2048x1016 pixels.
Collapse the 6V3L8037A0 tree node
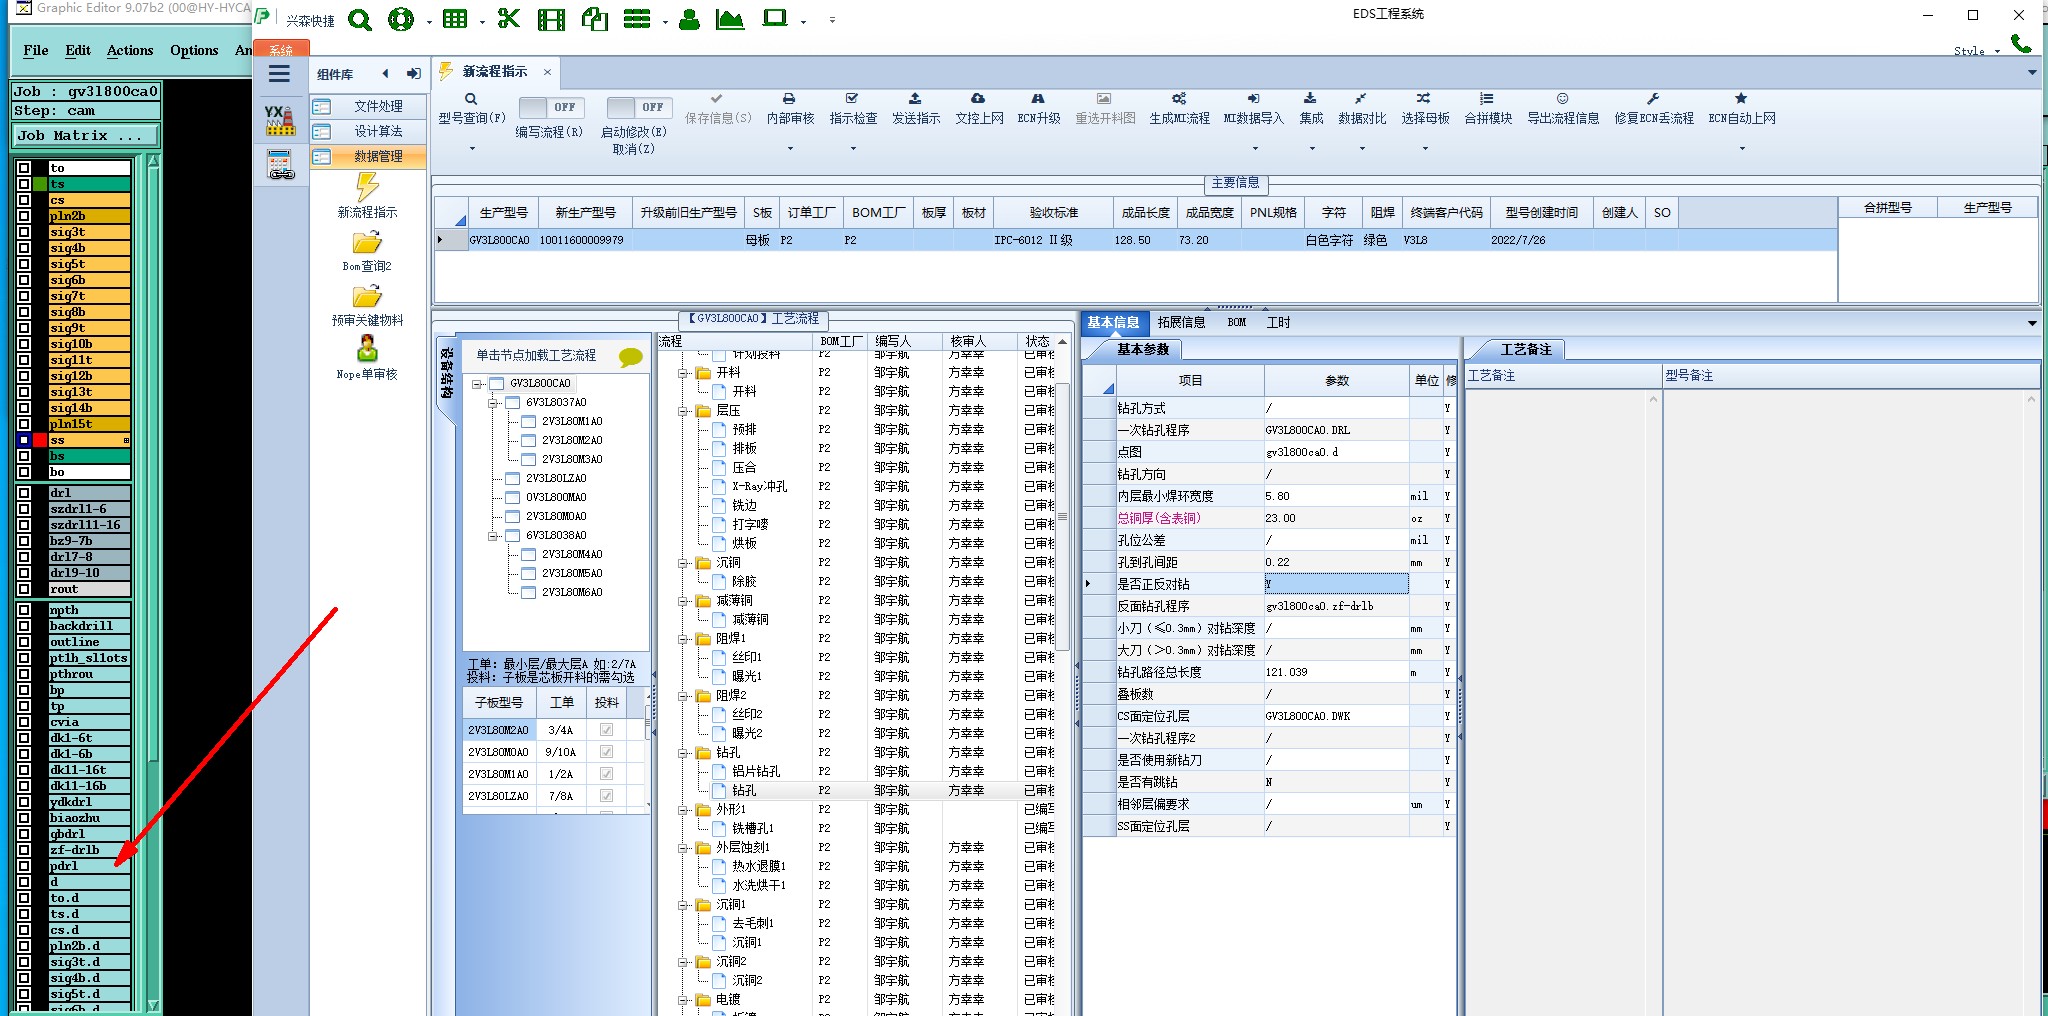pos(493,402)
